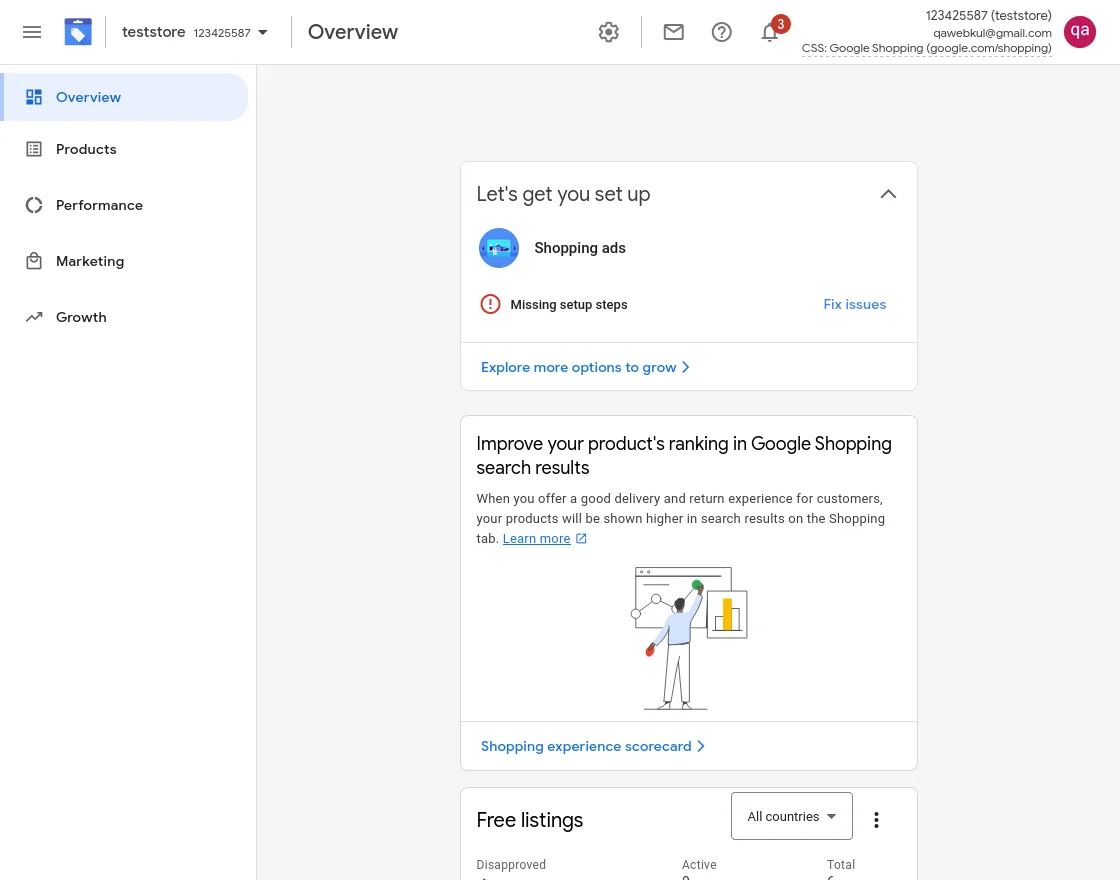
Task: Click the Shopping ads icon
Action: tap(499, 248)
